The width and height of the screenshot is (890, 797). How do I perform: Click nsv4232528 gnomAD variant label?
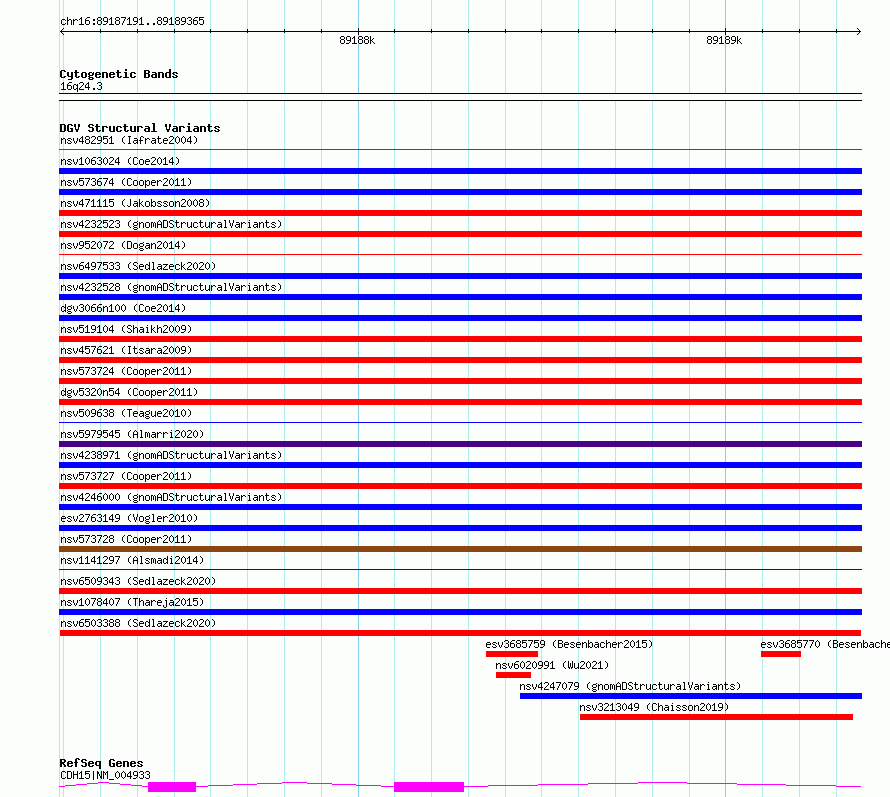pos(171,287)
